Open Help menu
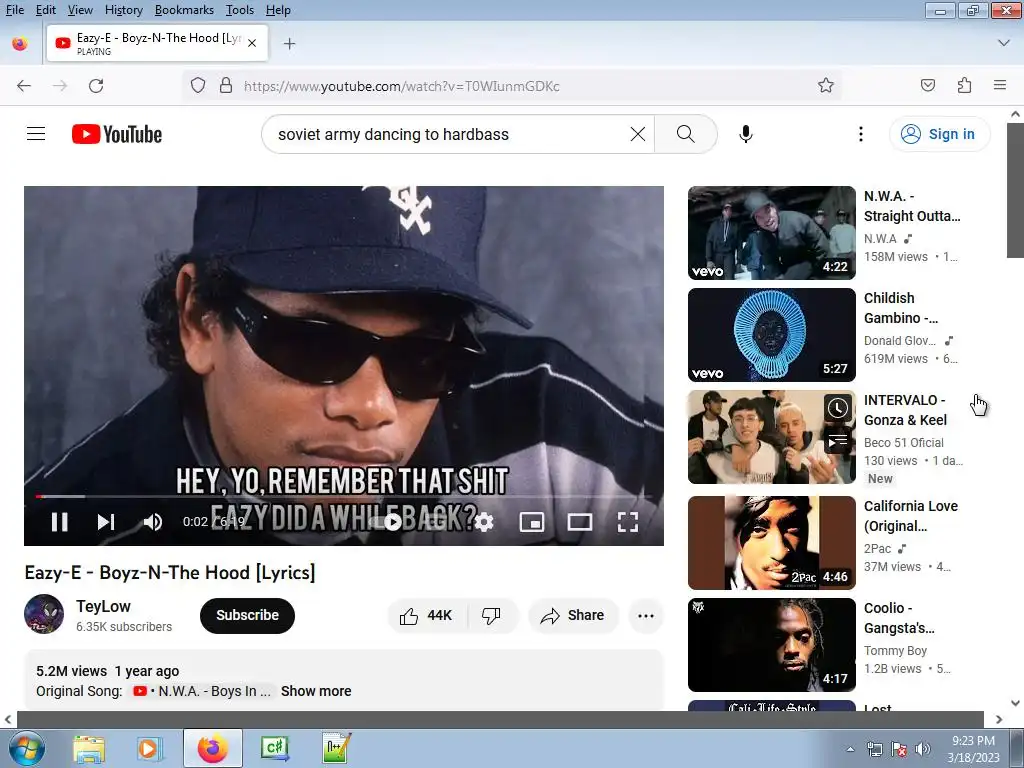This screenshot has height=768, width=1024. coord(278,10)
